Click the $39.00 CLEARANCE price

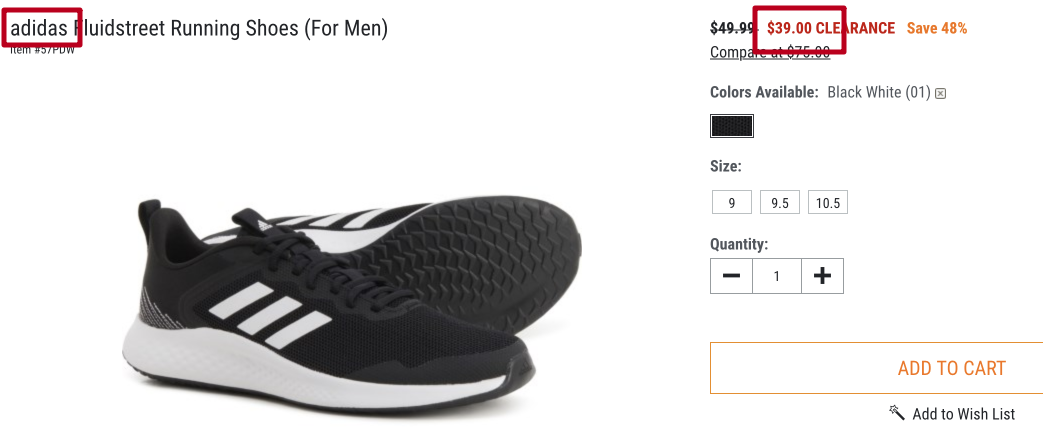(830, 28)
